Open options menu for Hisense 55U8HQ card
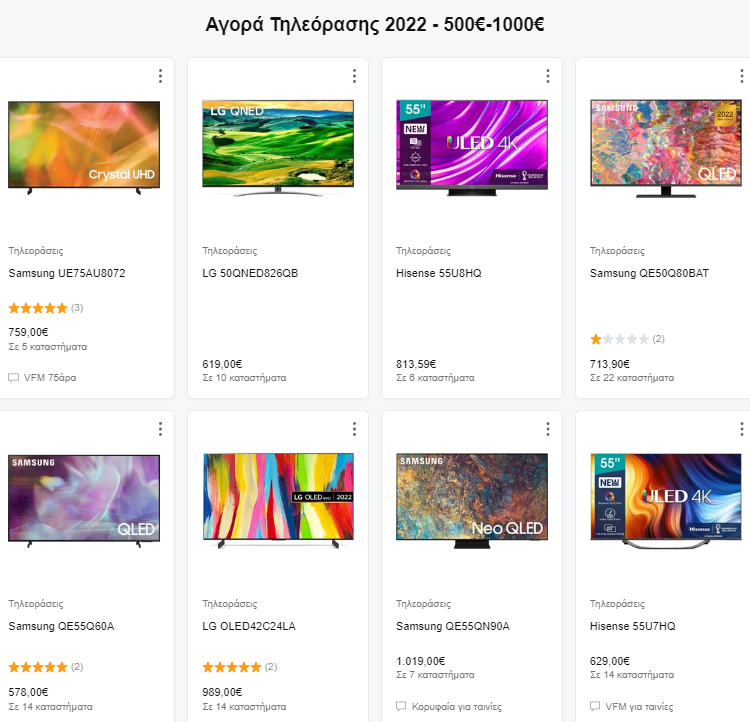Viewport: 750px width, 722px height. pyautogui.click(x=548, y=76)
